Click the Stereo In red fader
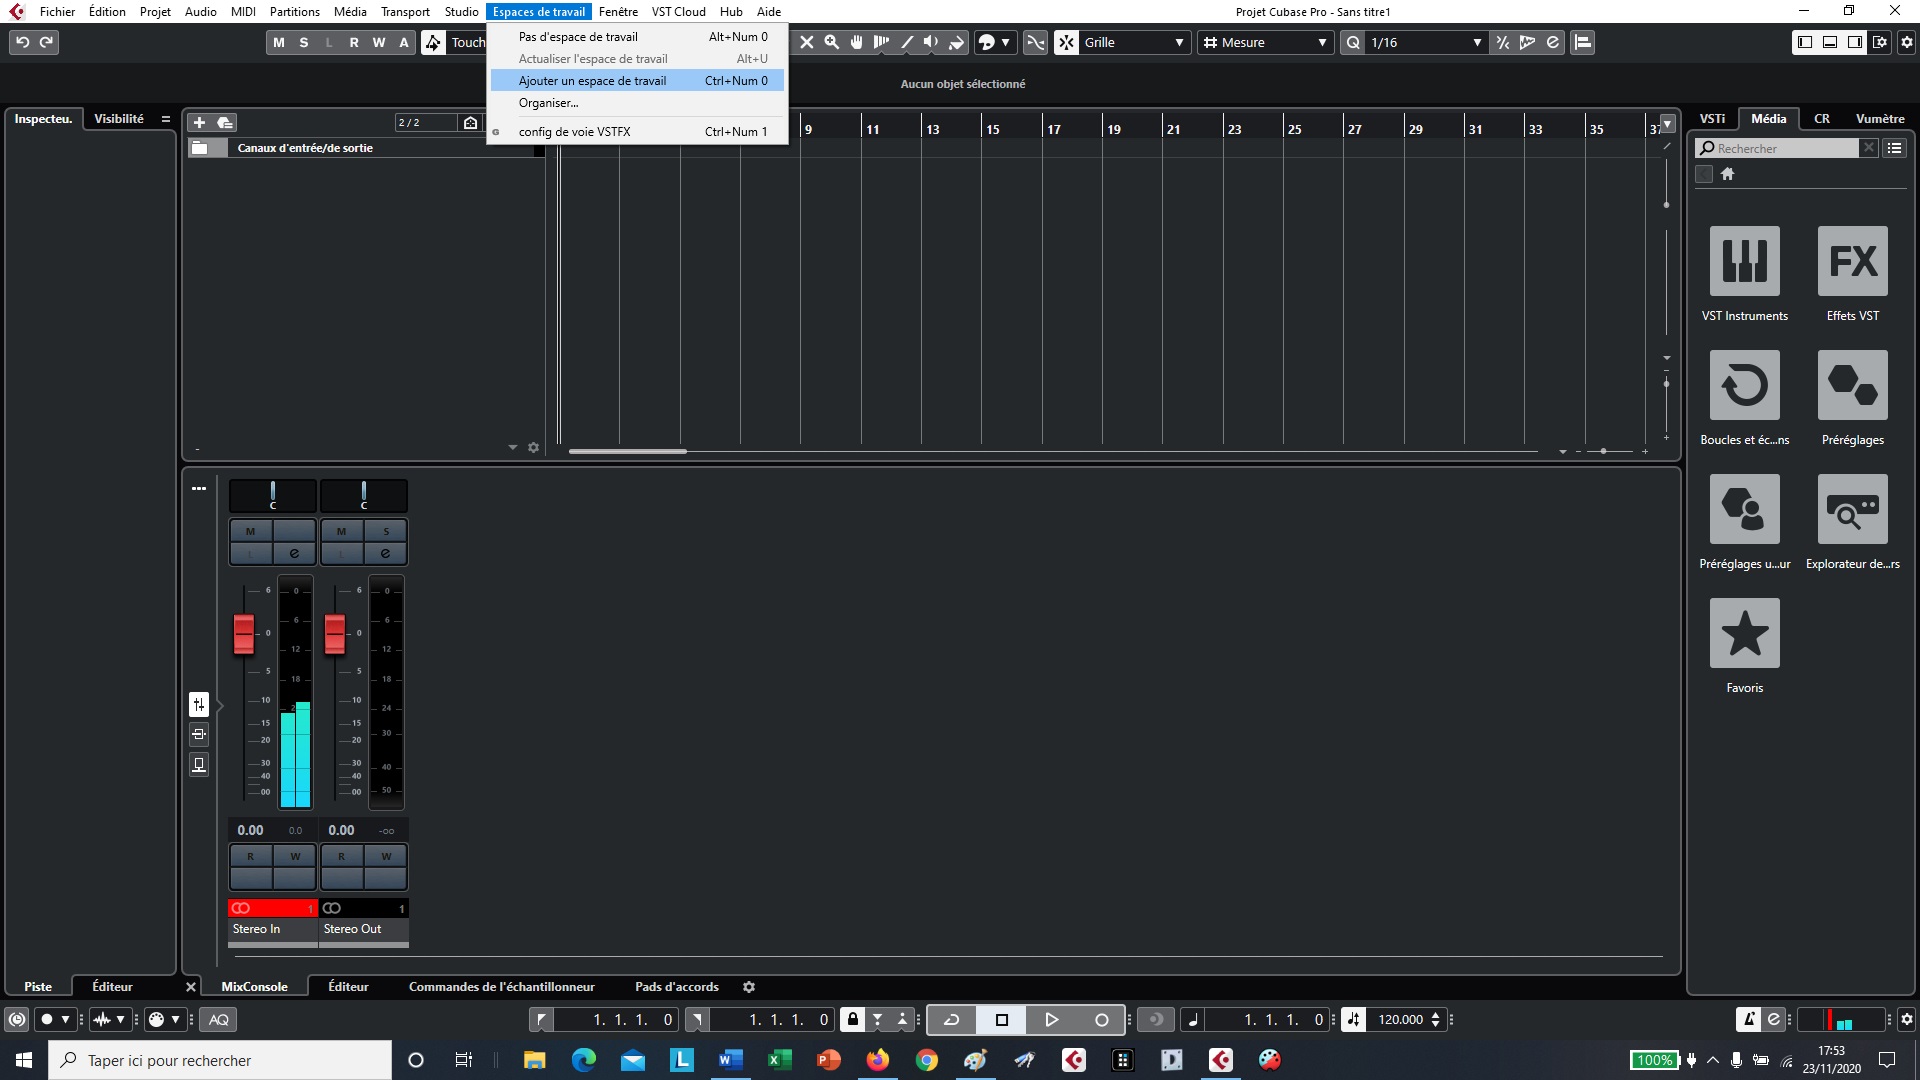Image resolution: width=1920 pixels, height=1080 pixels. tap(244, 633)
